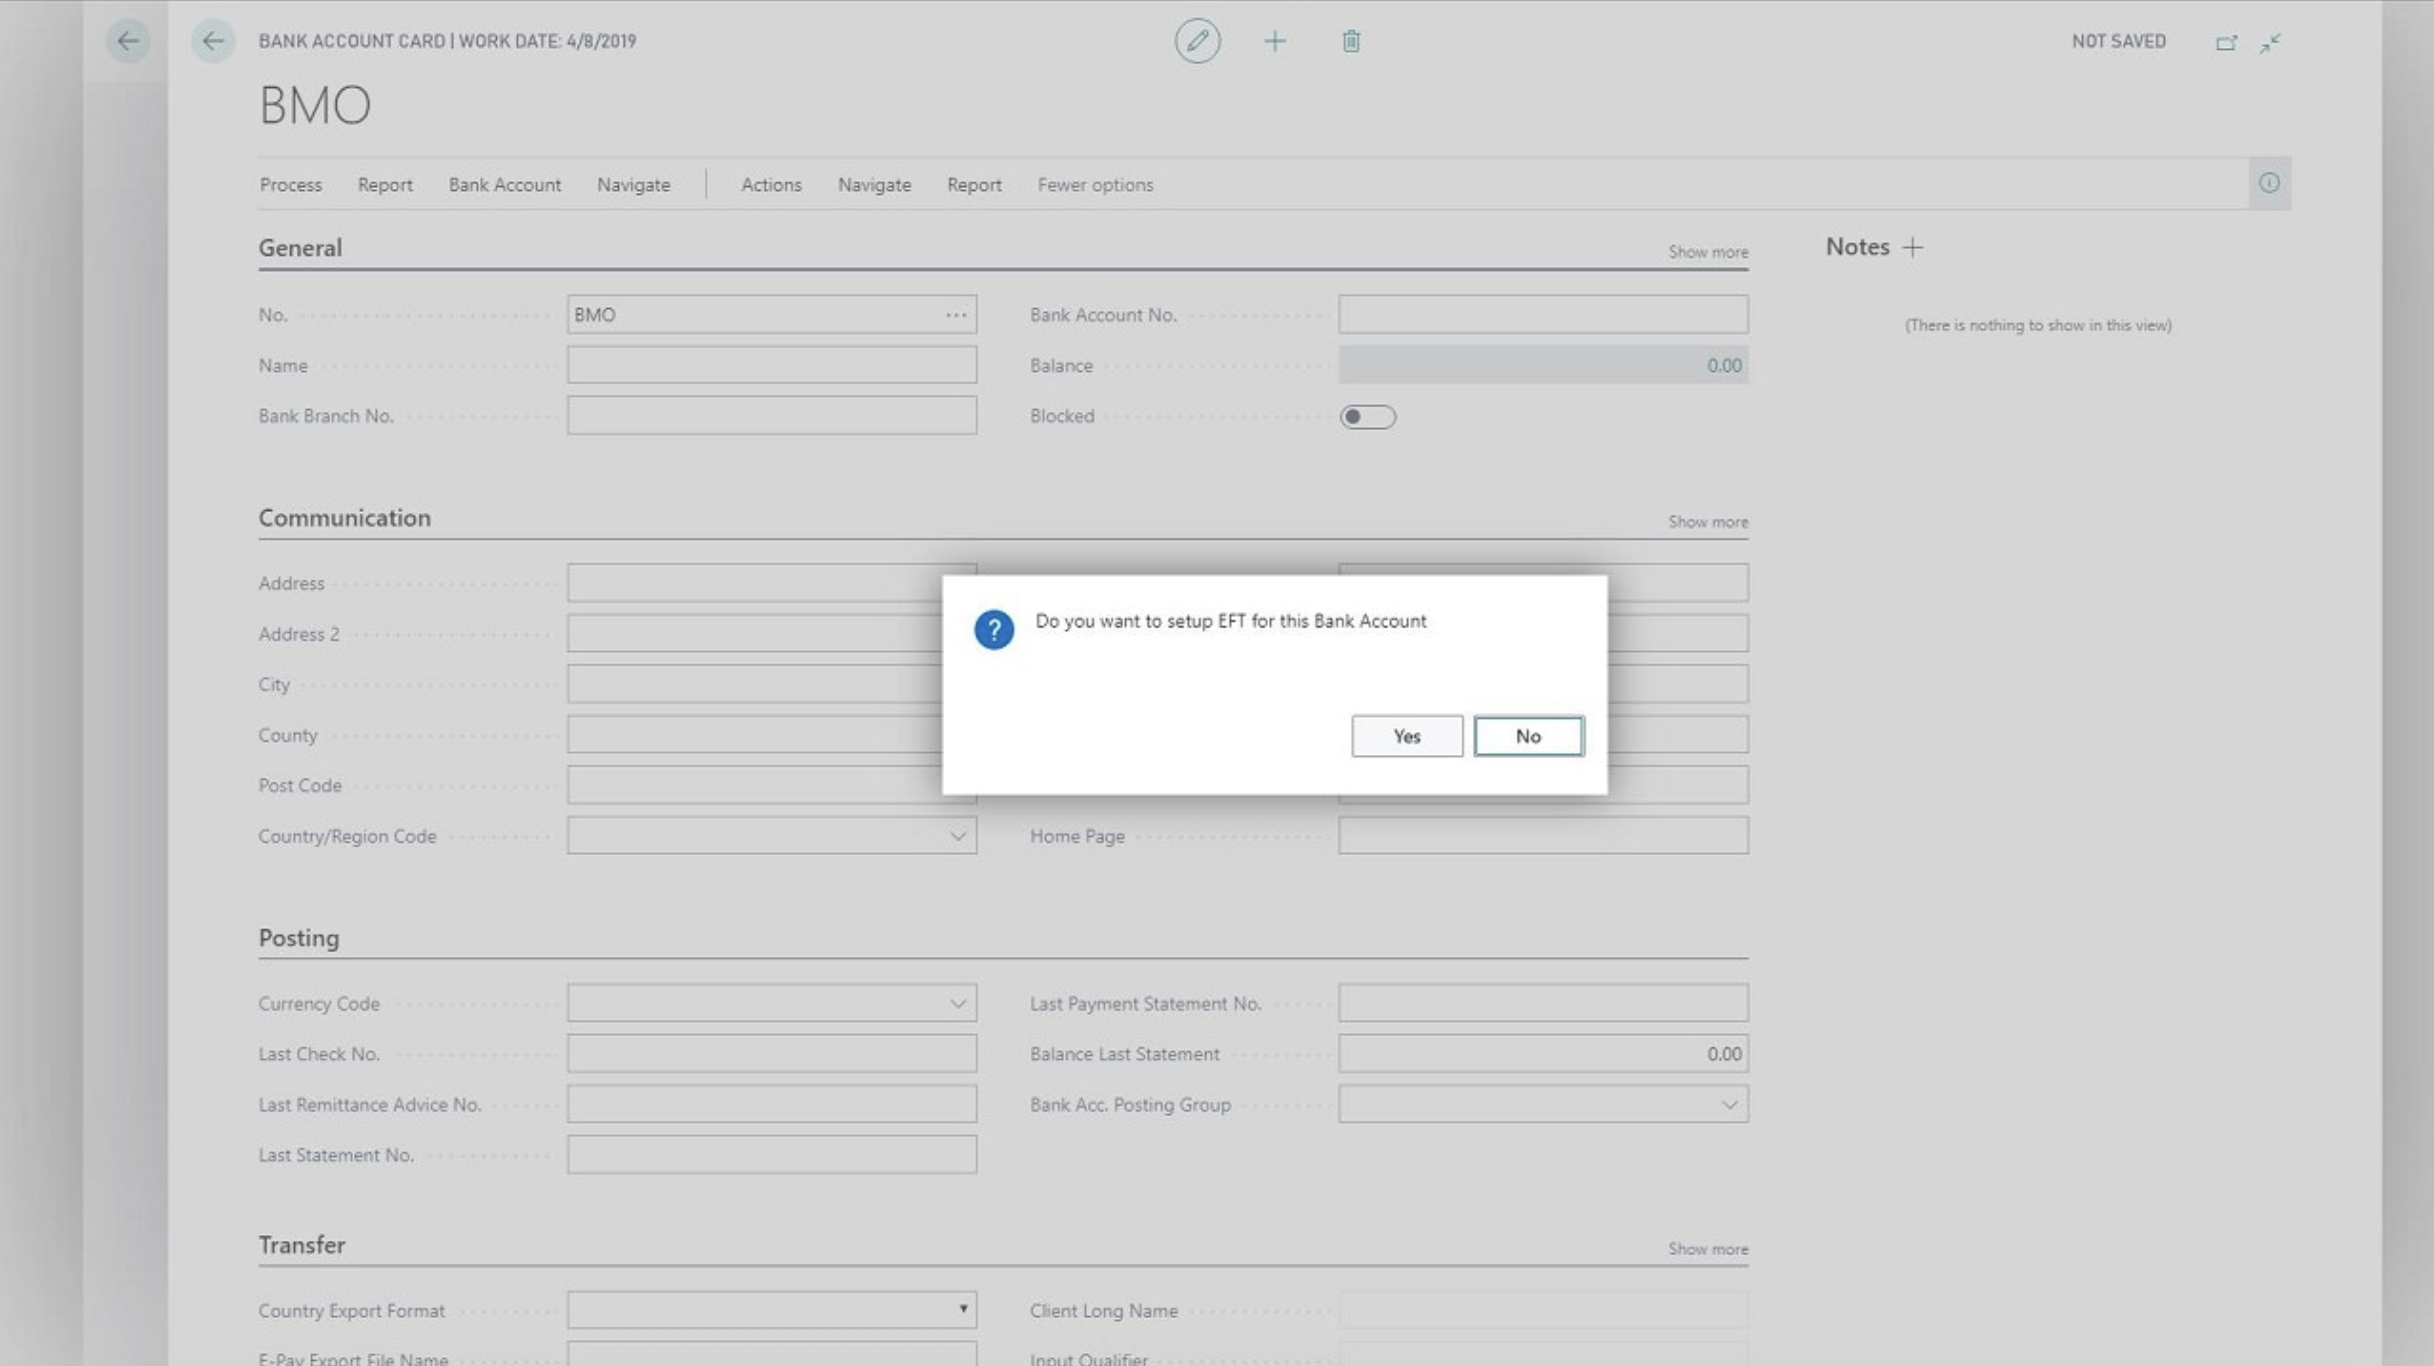
Task: Open the Report menu after Actions
Action: click(x=974, y=185)
